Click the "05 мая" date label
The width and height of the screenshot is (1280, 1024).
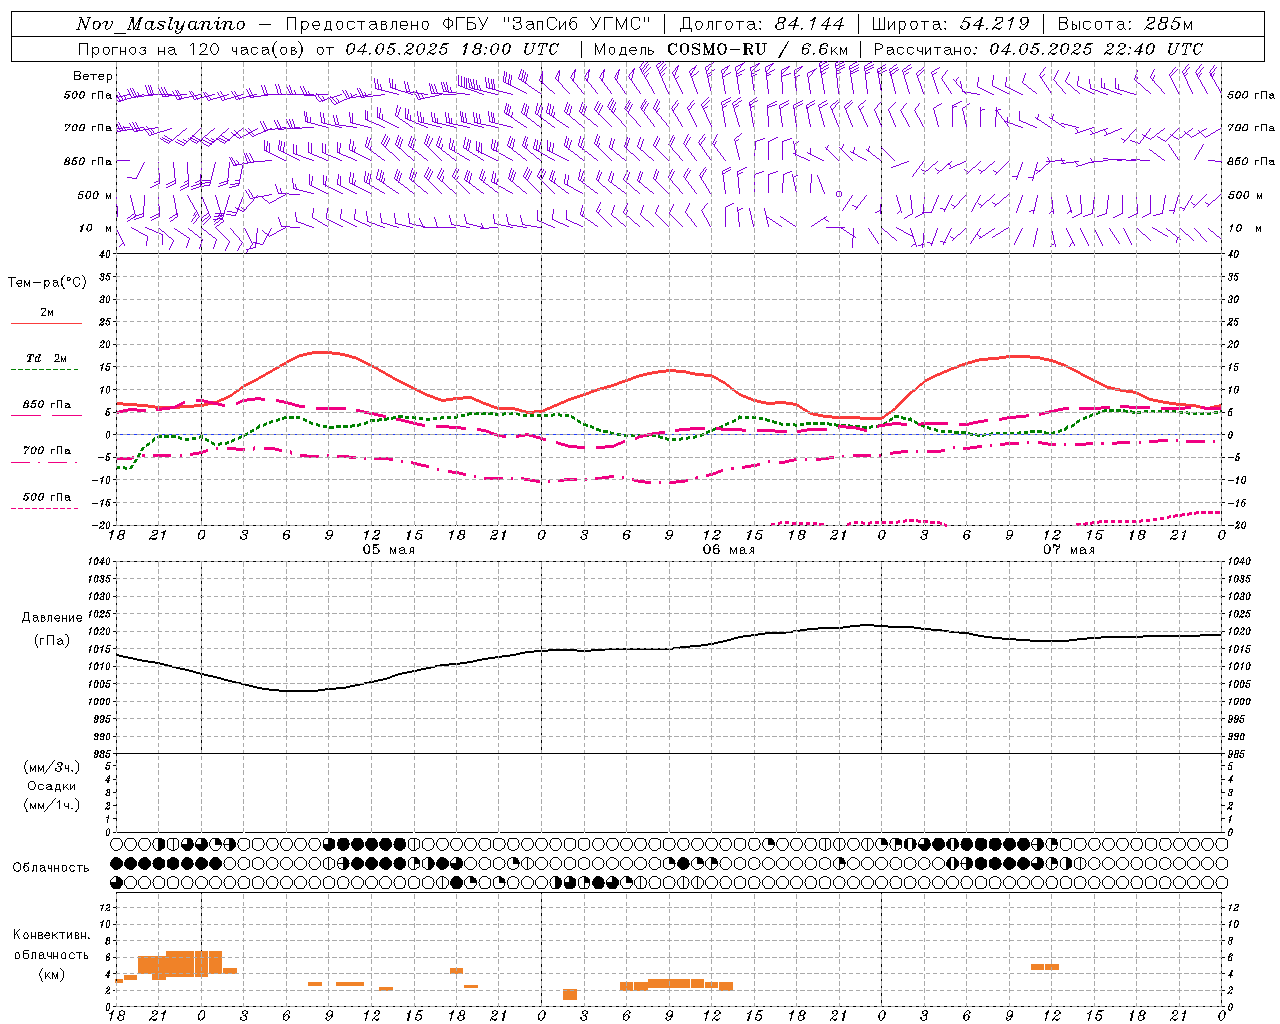(x=388, y=550)
